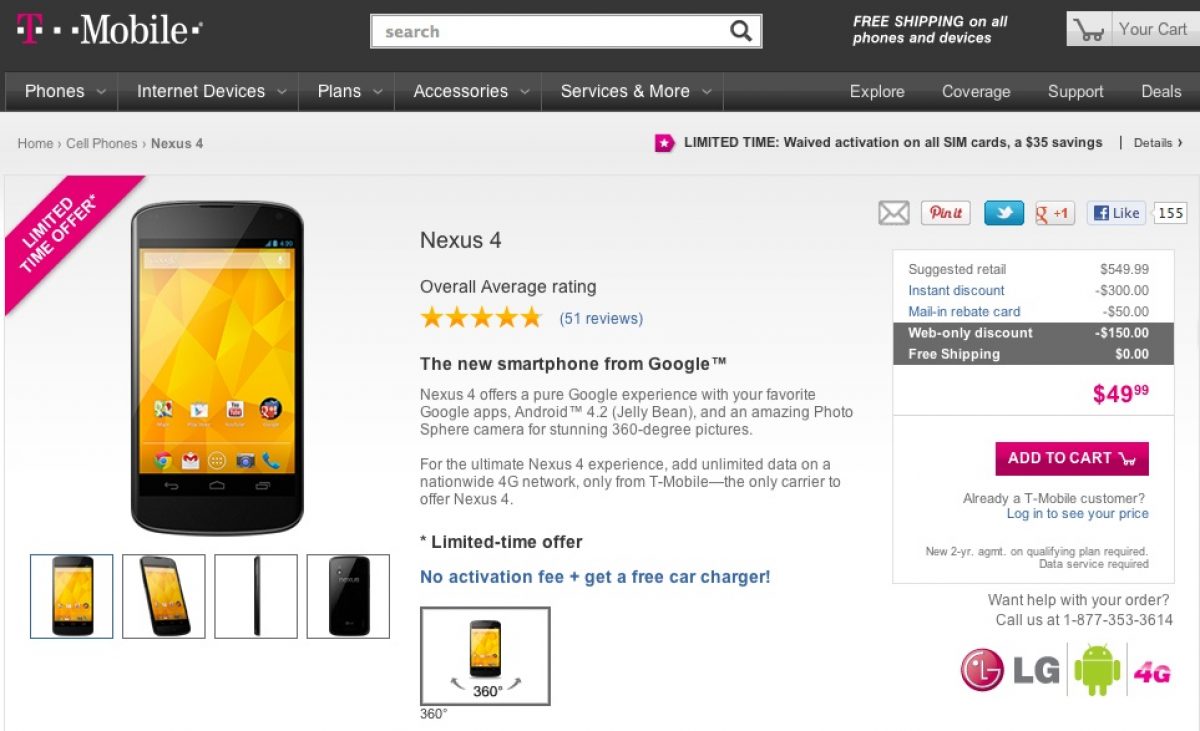Click the T-Mobile logo

tap(110, 30)
